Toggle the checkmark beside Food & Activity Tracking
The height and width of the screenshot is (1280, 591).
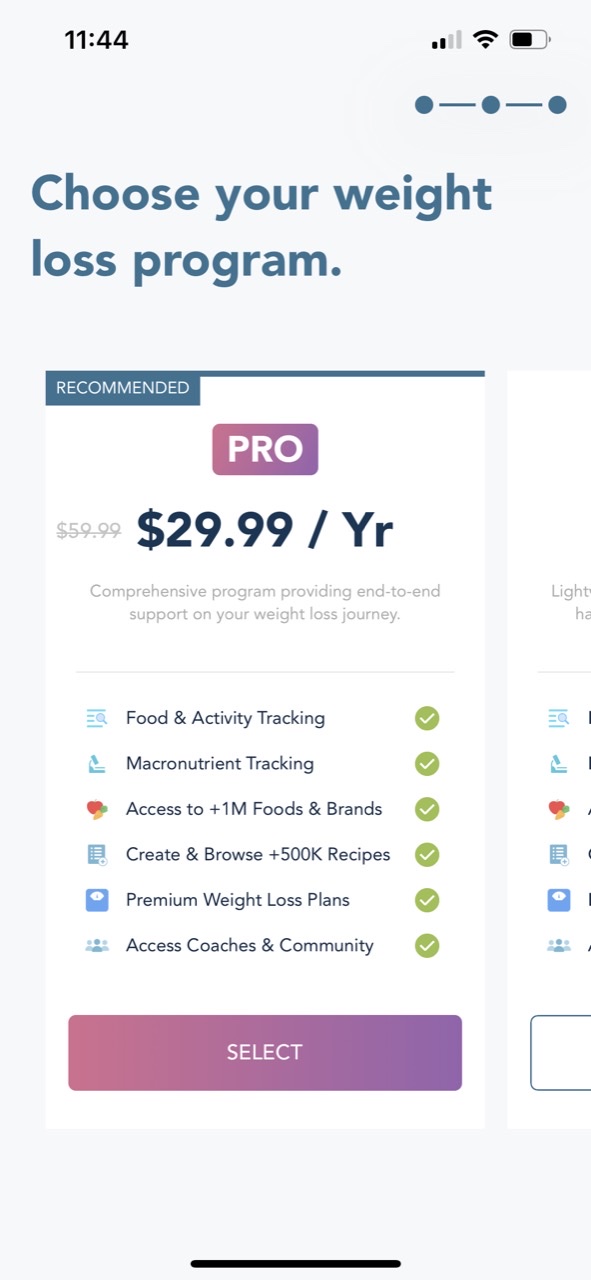427,718
